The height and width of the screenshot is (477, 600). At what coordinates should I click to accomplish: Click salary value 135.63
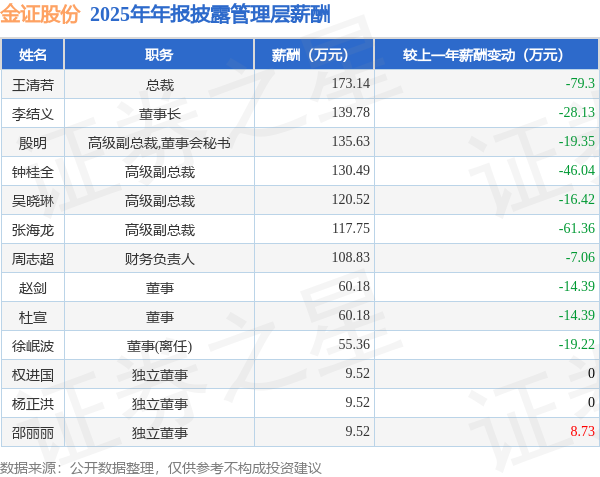coord(351,141)
